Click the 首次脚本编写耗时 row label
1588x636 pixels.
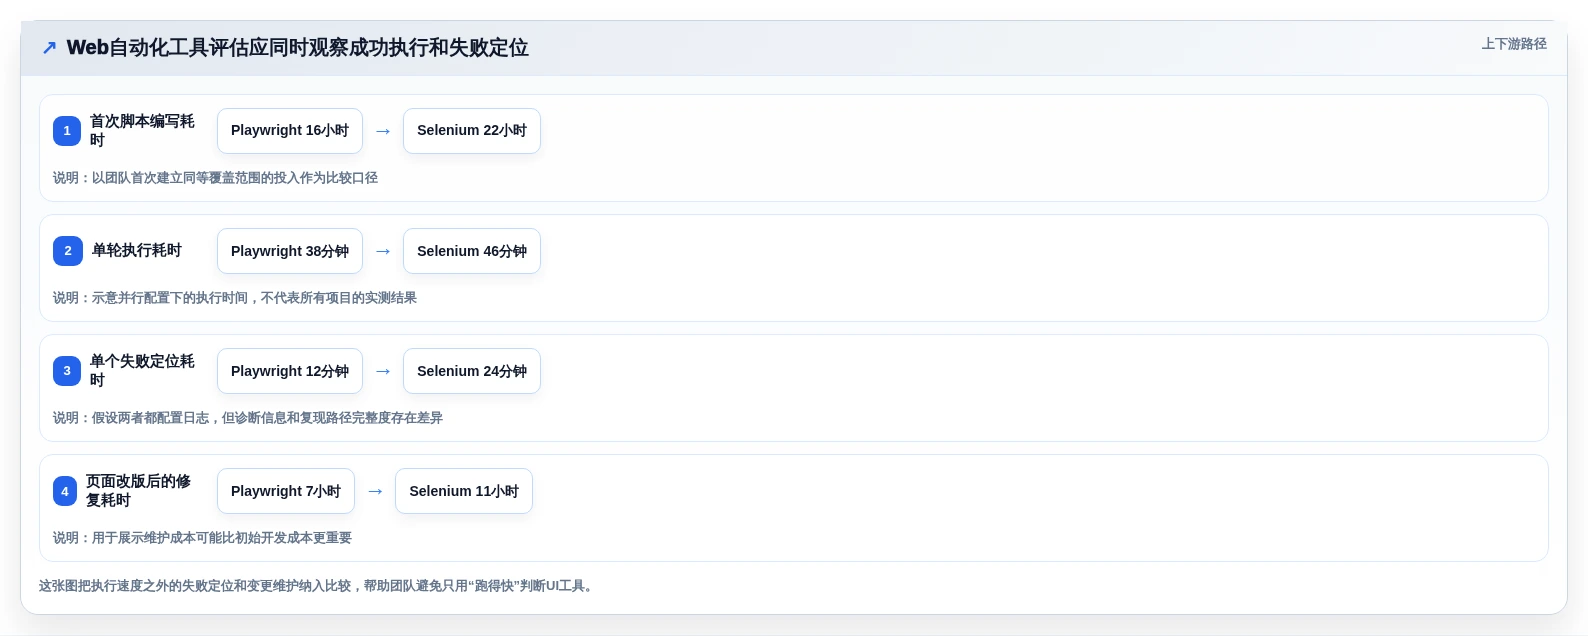[142, 131]
